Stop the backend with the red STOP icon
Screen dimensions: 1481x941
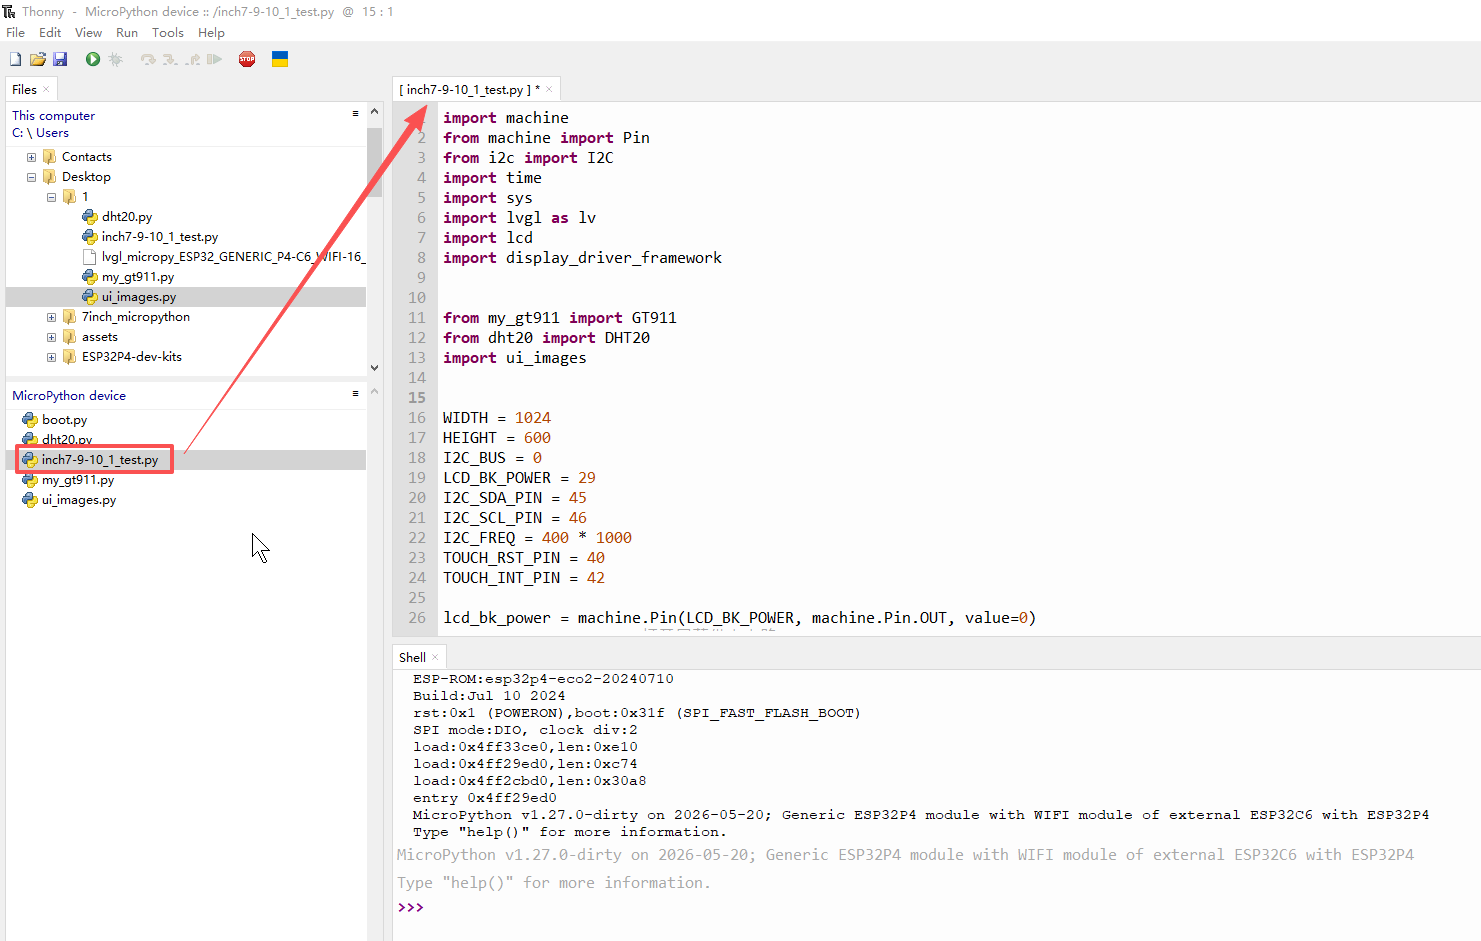tap(247, 60)
